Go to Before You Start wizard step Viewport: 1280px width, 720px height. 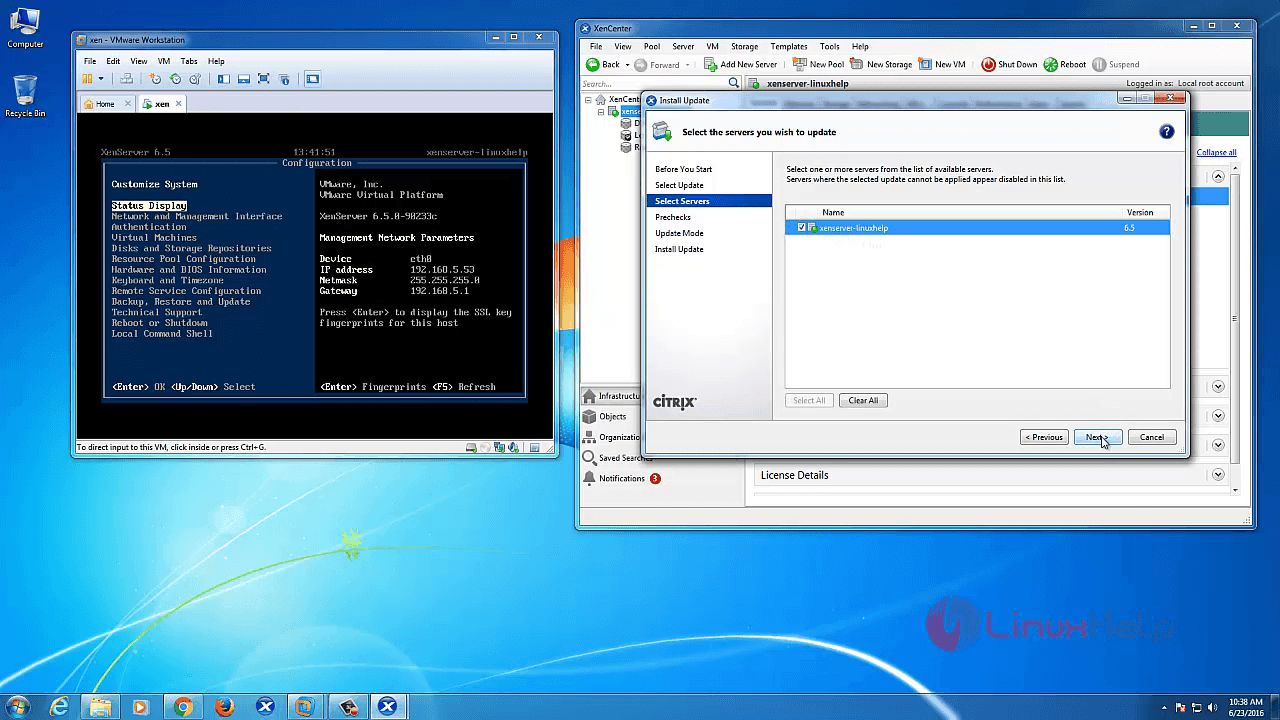coord(684,169)
